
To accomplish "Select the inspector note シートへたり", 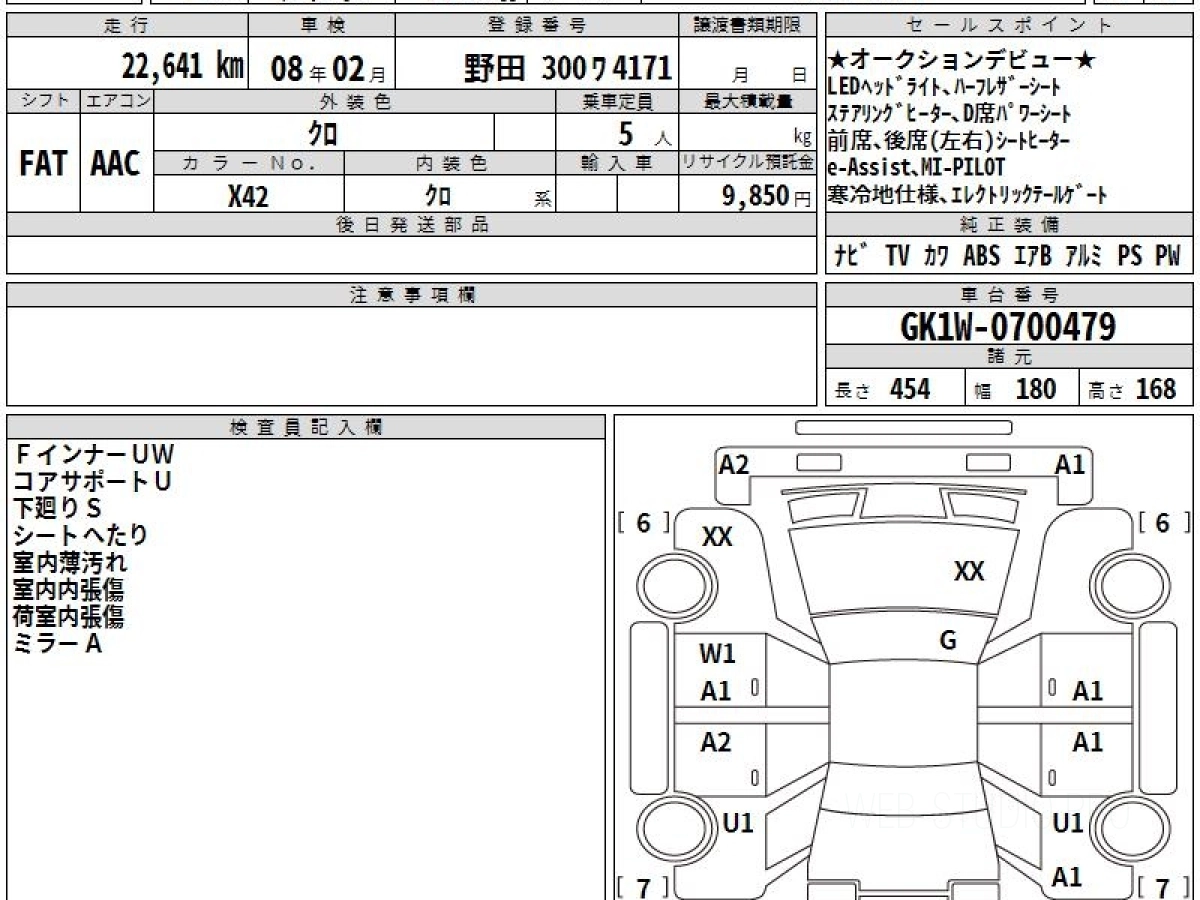I will coord(81,535).
